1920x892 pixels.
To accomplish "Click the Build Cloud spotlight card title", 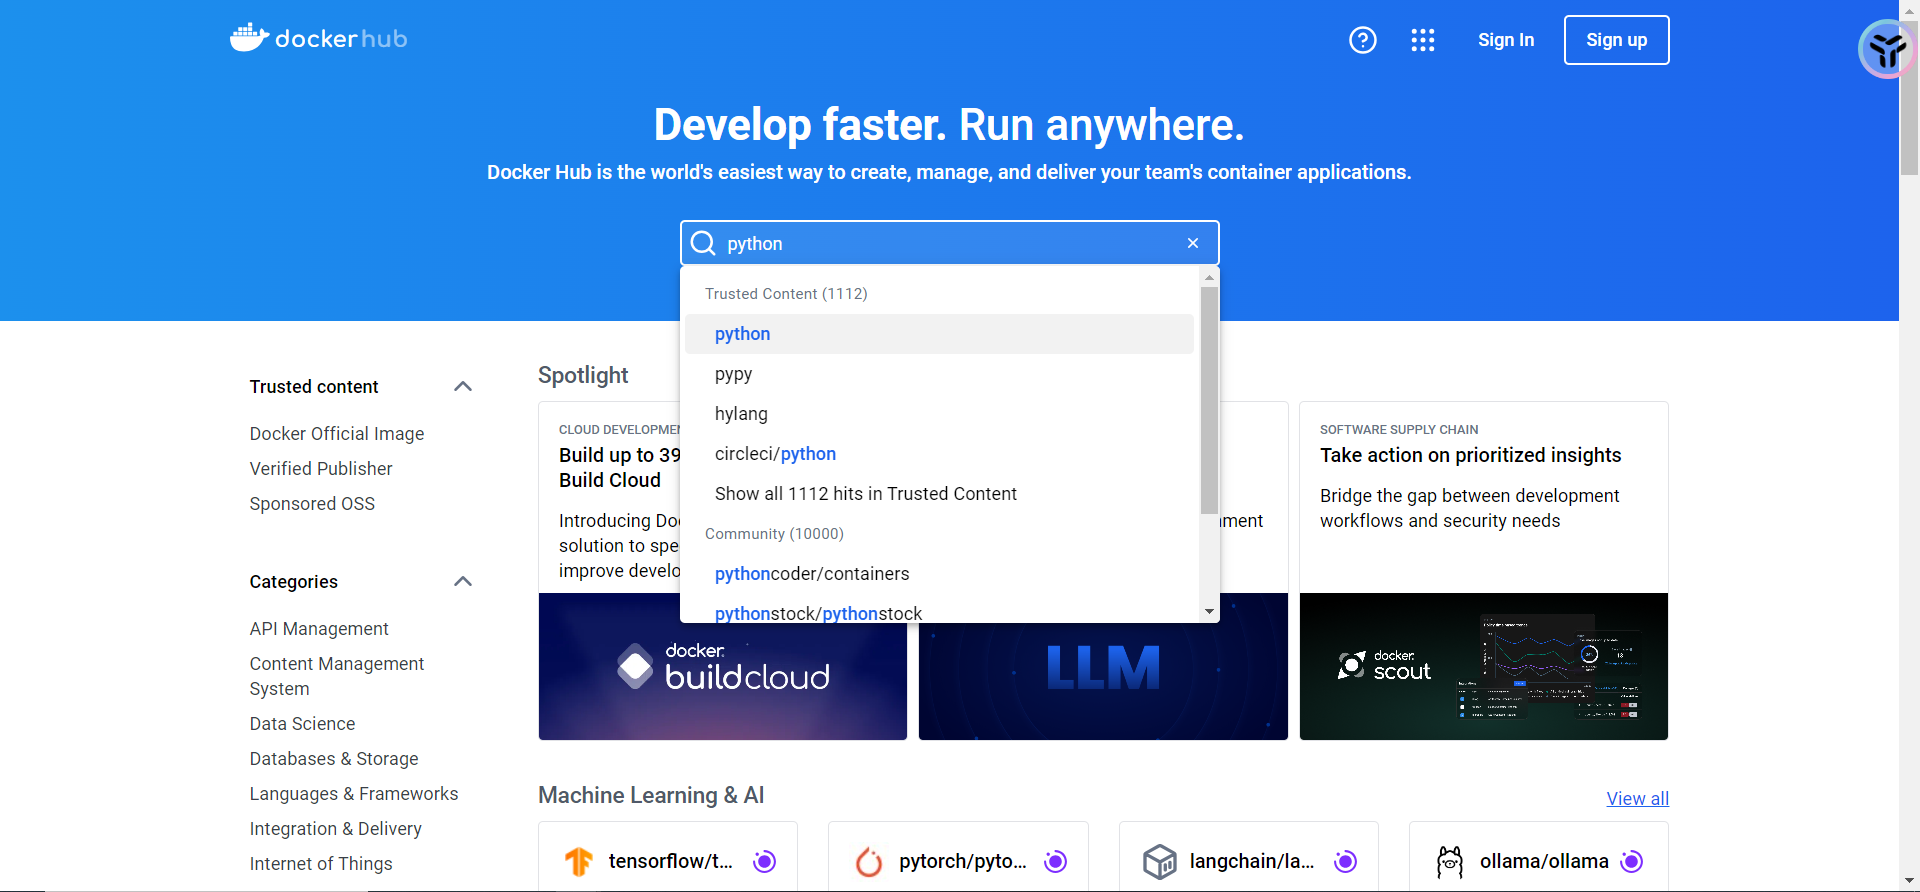I will (x=619, y=467).
